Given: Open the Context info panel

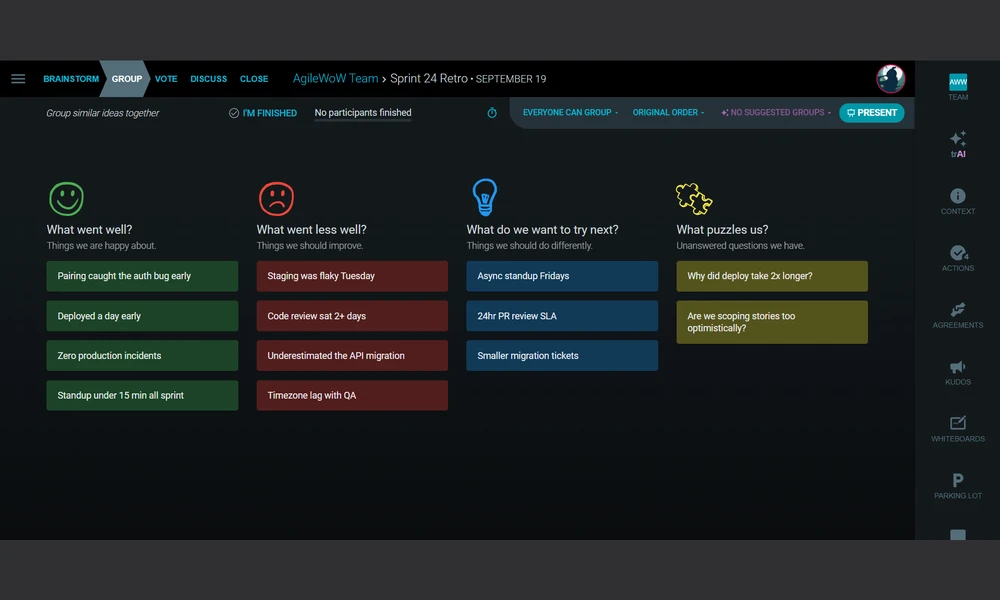Looking at the screenshot, I should (957, 201).
